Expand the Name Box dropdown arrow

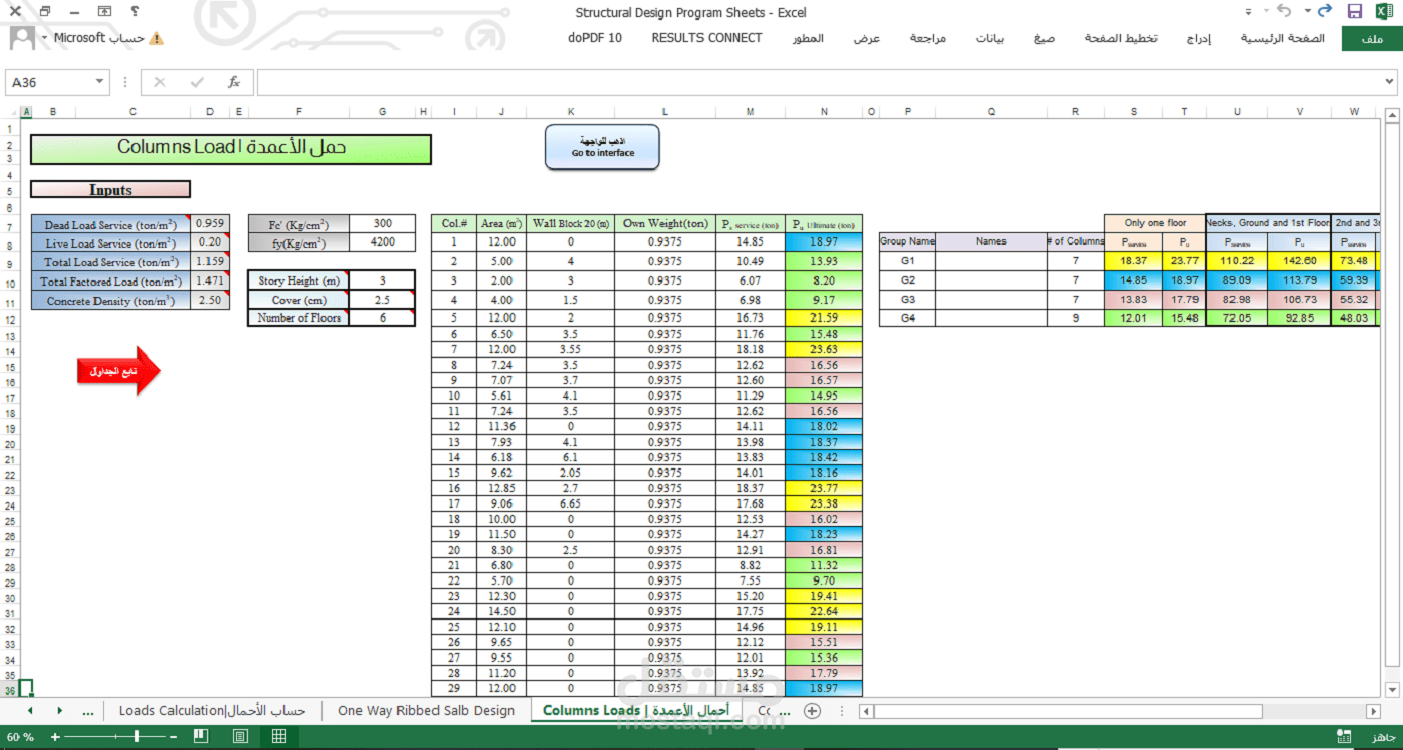pyautogui.click(x=99, y=82)
